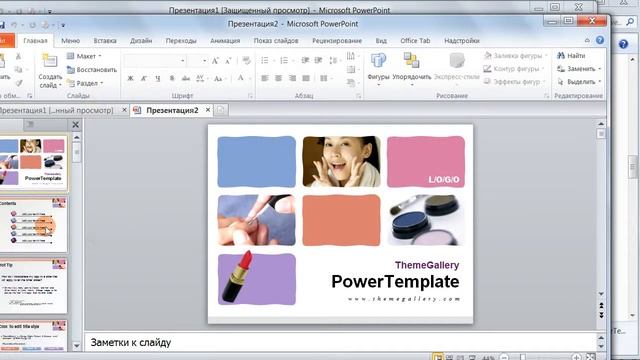640x360 pixels.
Task: Open the Показ слайдов tab
Action: (x=276, y=41)
